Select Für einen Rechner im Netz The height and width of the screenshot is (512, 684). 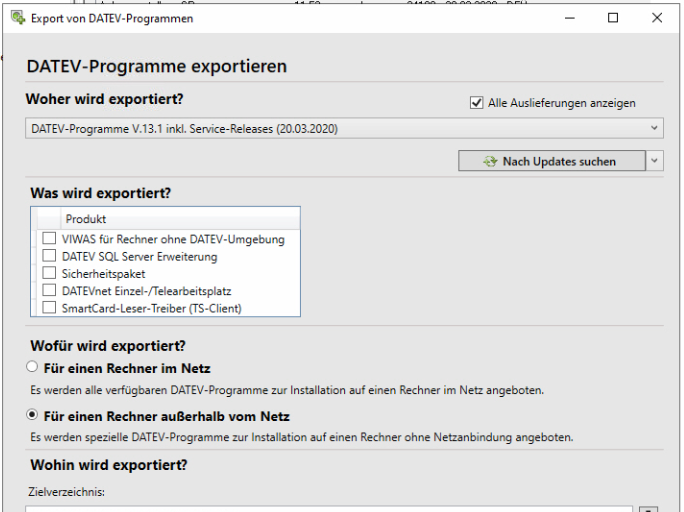tap(32, 366)
